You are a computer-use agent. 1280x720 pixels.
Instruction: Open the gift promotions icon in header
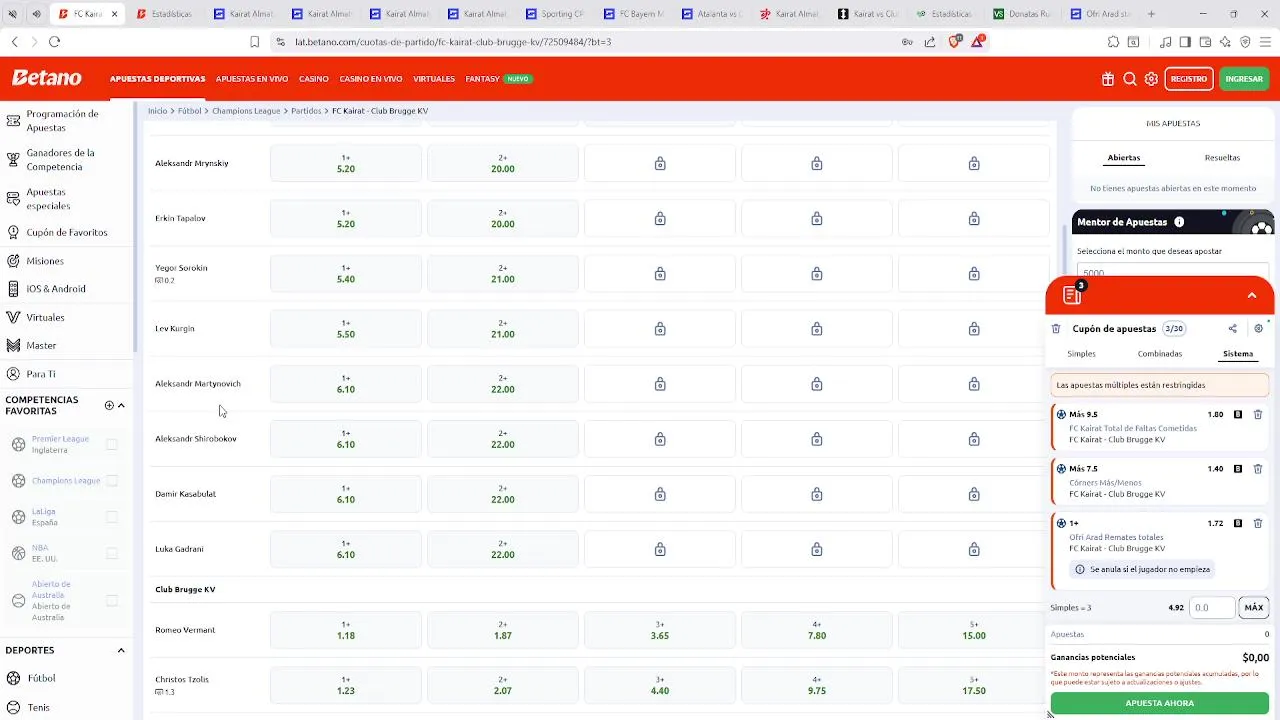(x=1108, y=79)
